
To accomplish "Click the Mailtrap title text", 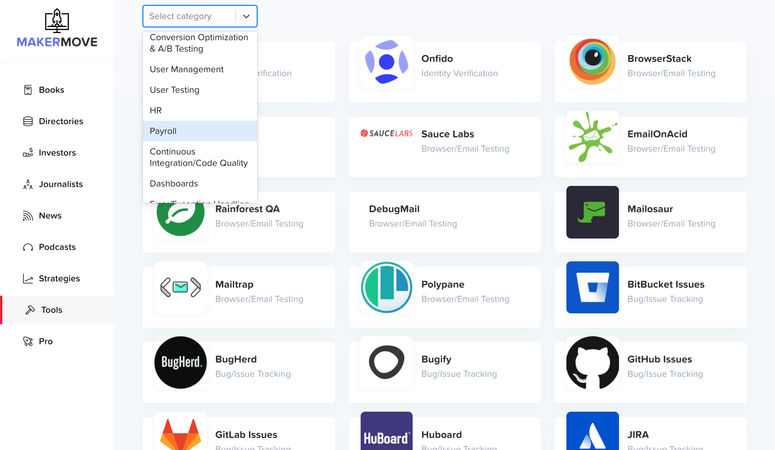I will point(234,284).
